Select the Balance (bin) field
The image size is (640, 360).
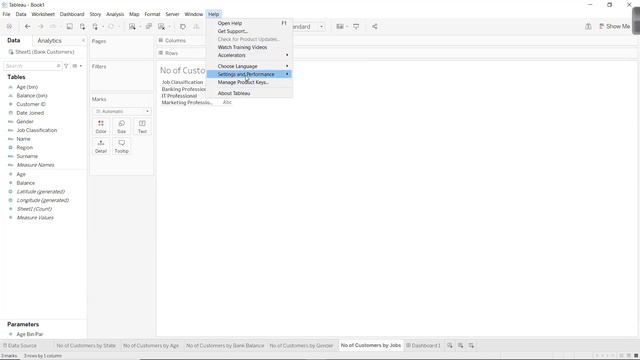coord(32,96)
